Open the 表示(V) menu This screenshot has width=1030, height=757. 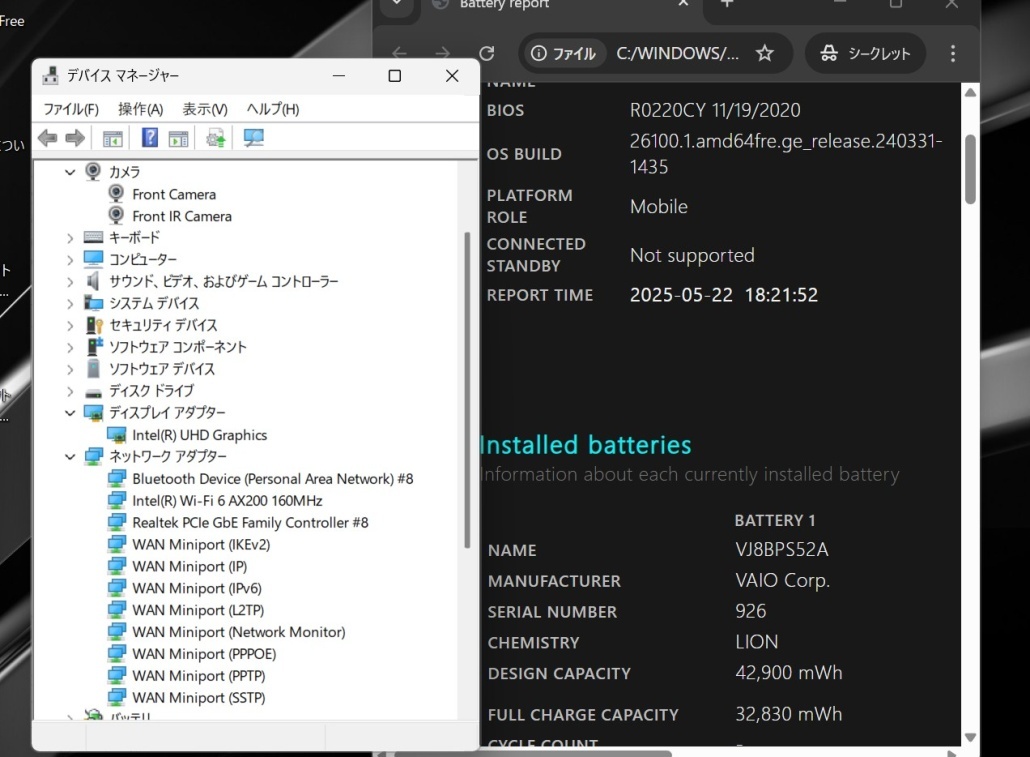point(205,109)
